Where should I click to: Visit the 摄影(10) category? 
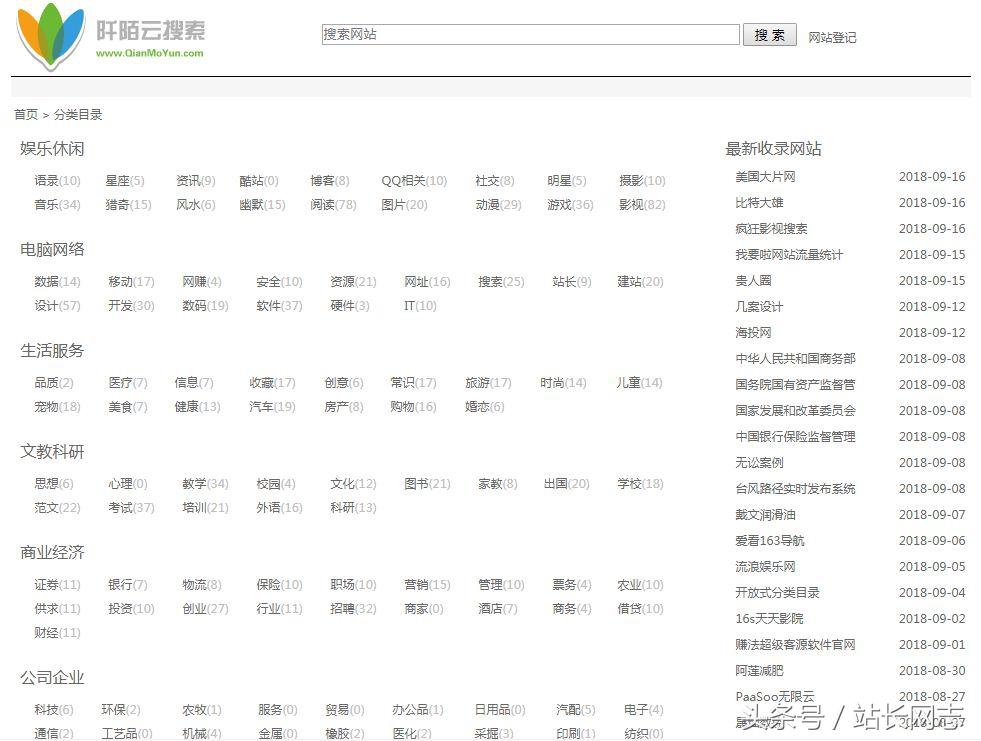(x=643, y=181)
